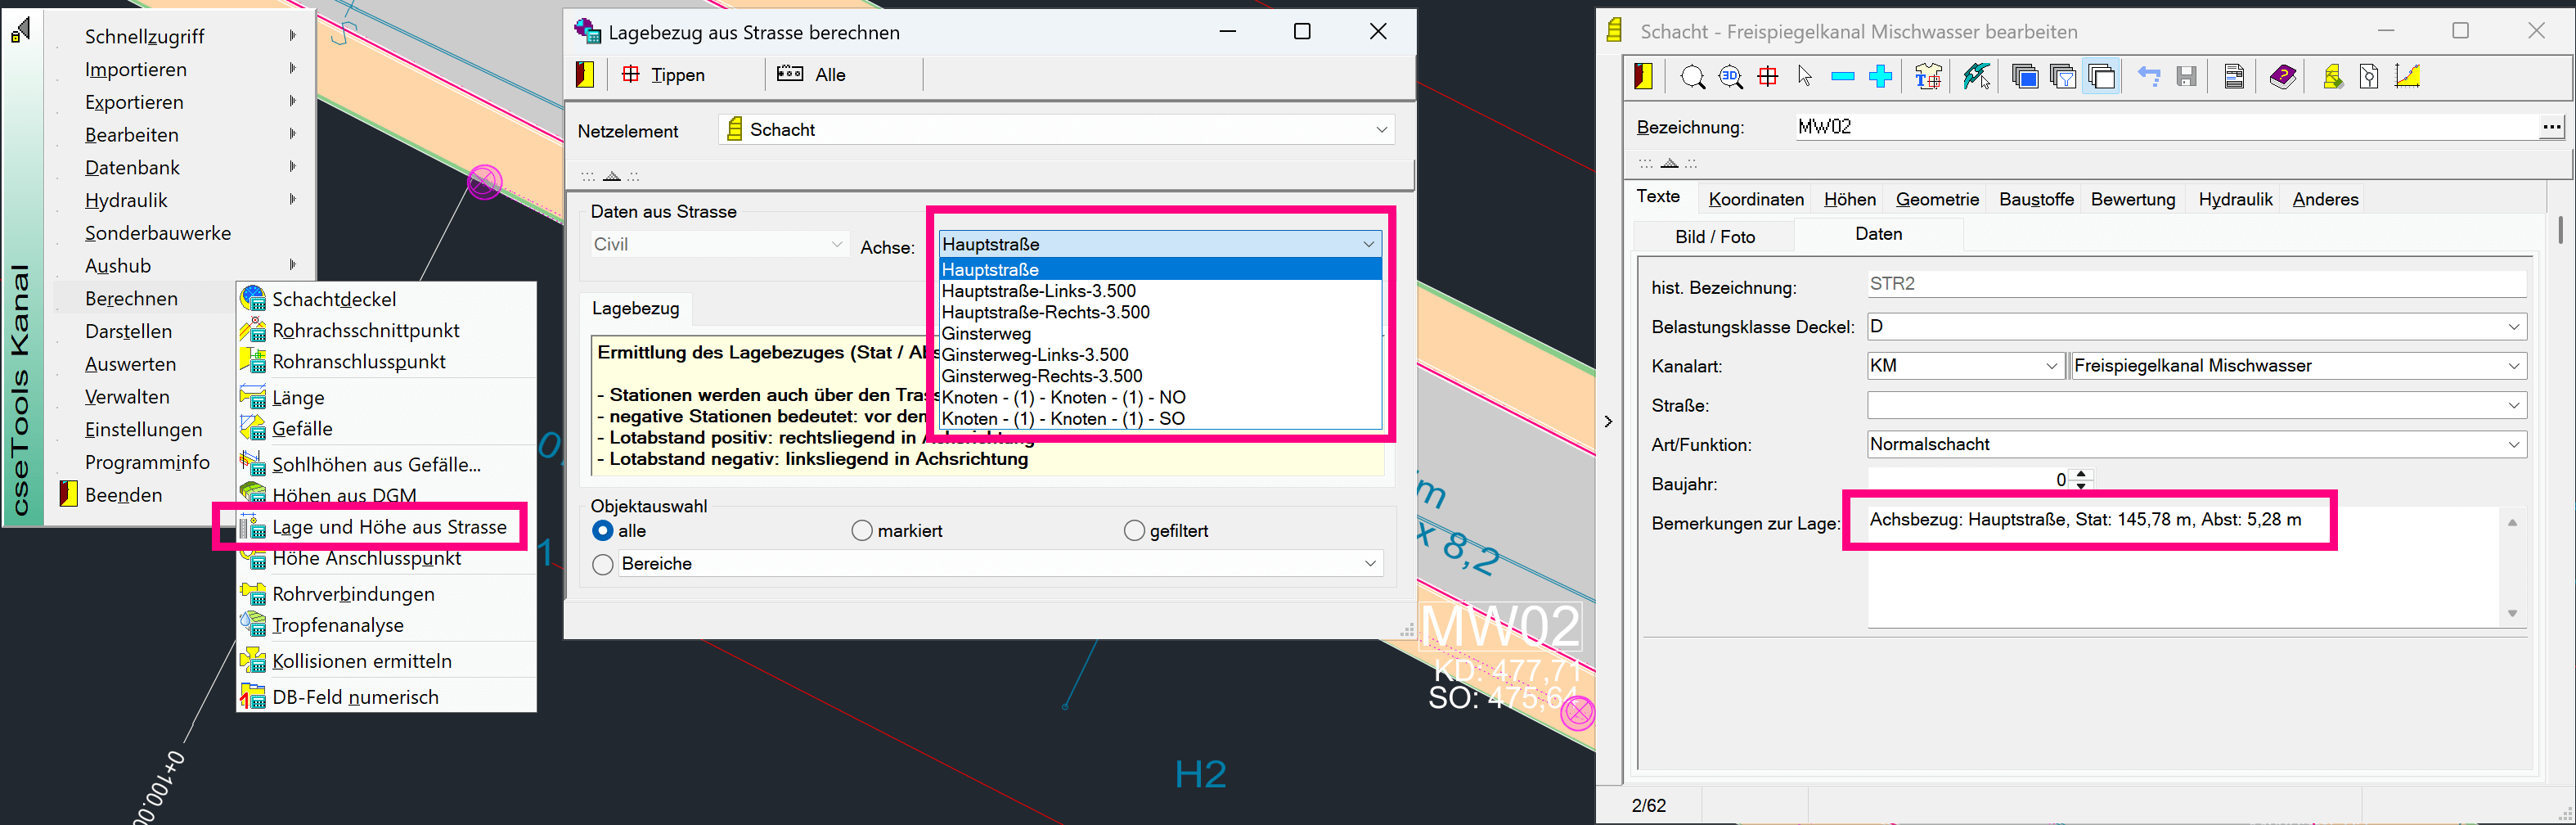Open the Art/Funktion Normalschacht dropdown

(x=2513, y=445)
